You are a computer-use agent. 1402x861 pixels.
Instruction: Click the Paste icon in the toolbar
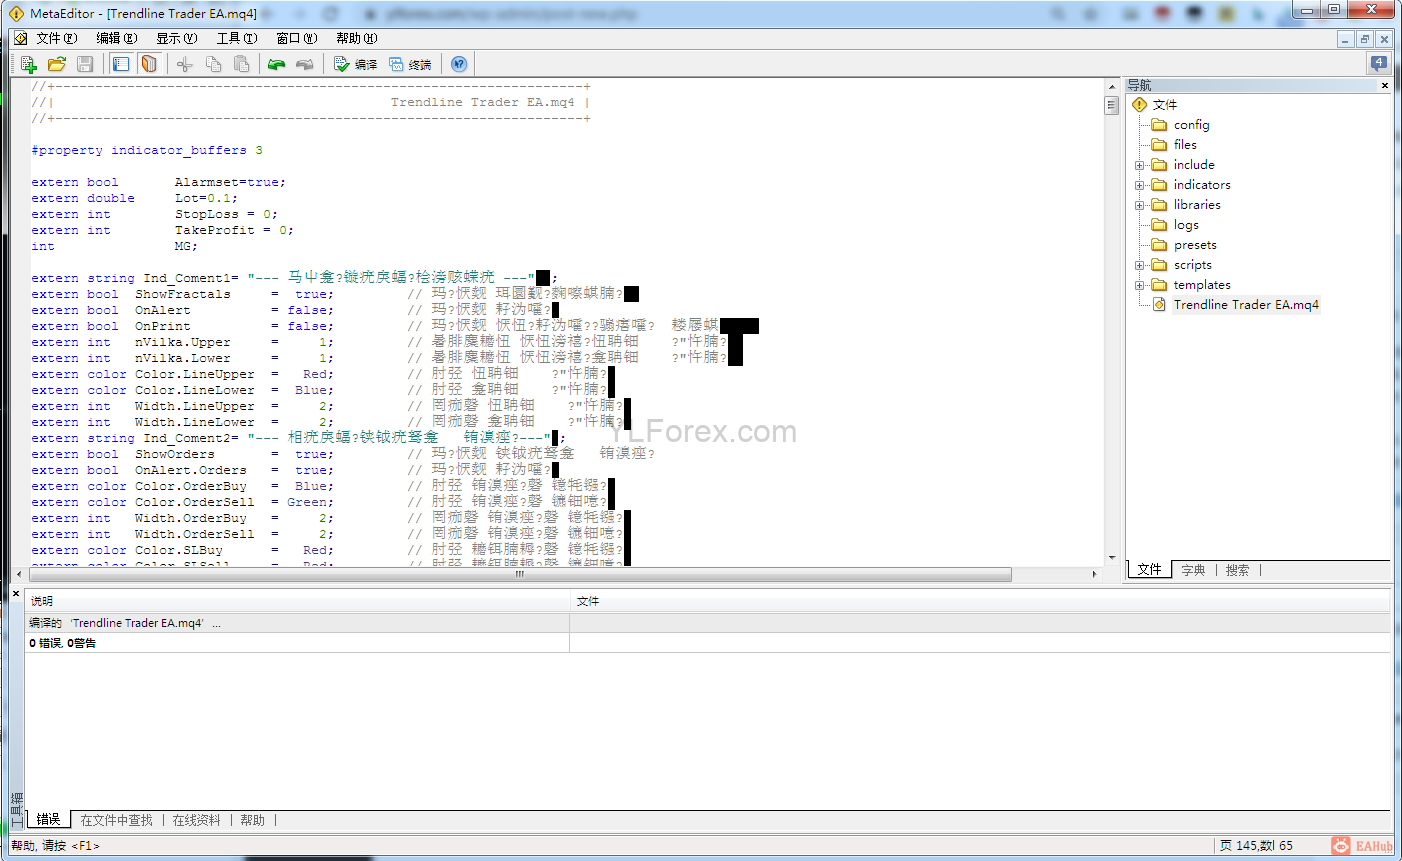[241, 64]
